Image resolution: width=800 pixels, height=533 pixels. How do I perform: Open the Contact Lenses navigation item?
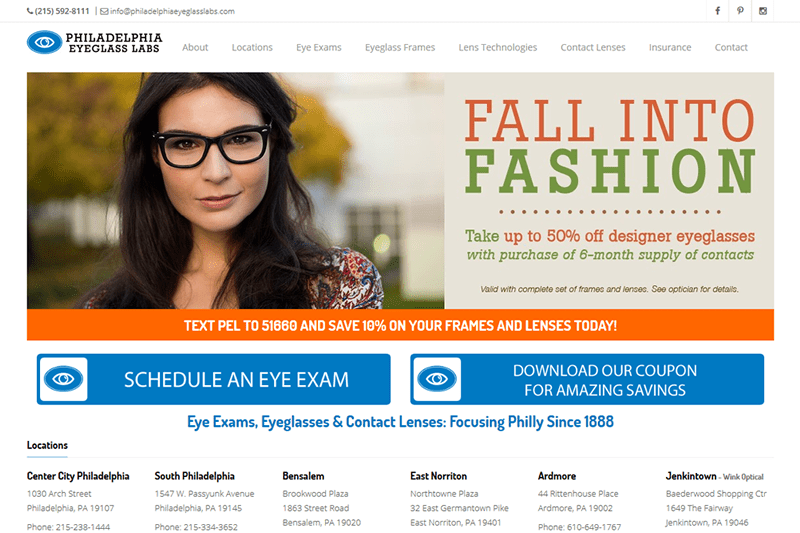[593, 47]
